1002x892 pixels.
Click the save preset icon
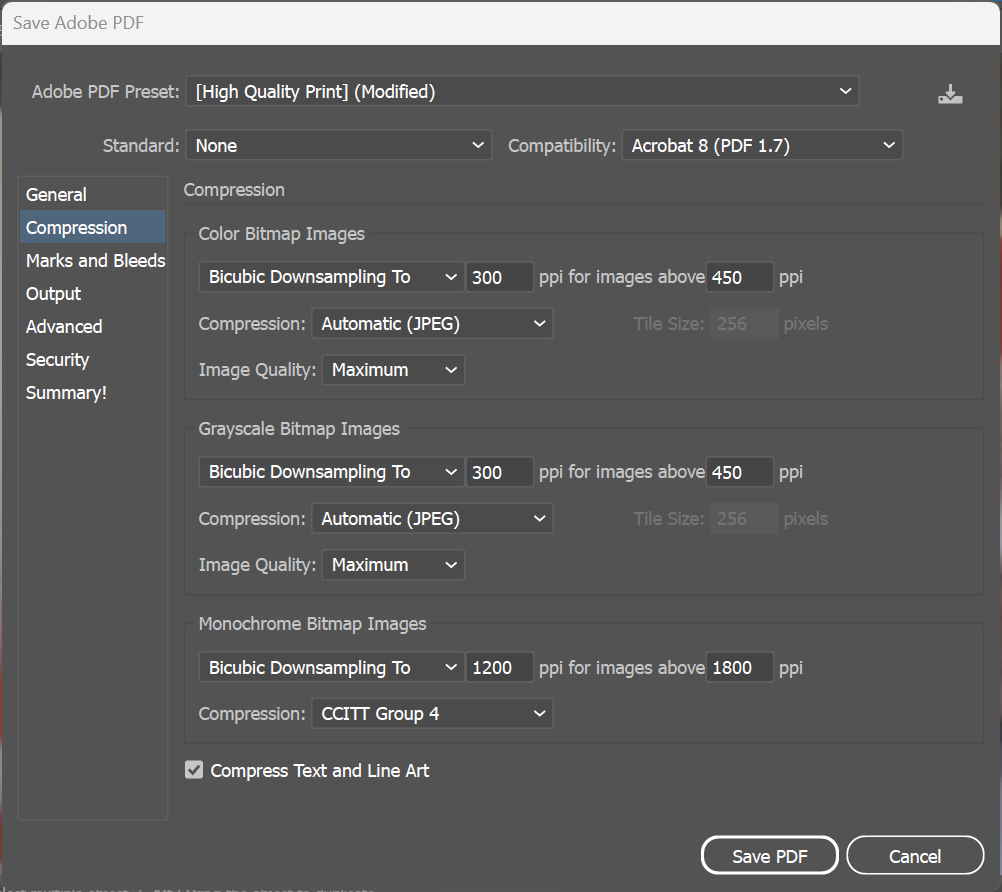click(x=949, y=95)
